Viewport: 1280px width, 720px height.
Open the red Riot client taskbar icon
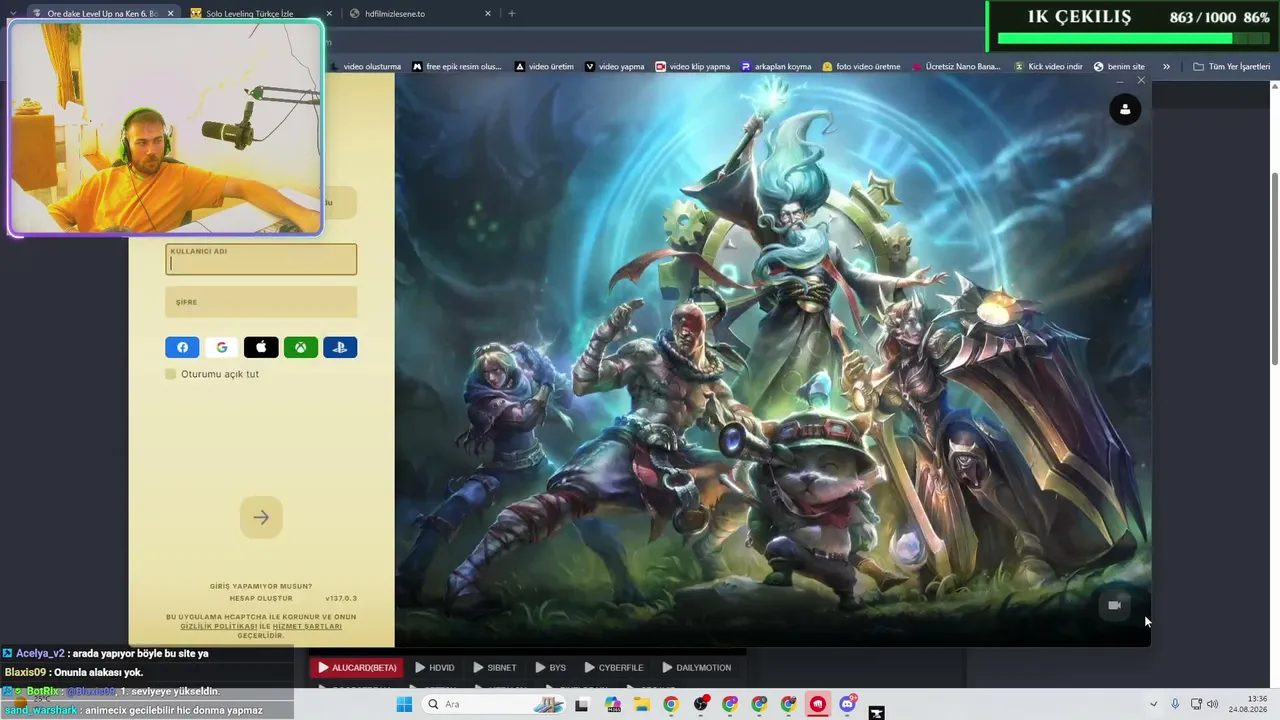818,704
